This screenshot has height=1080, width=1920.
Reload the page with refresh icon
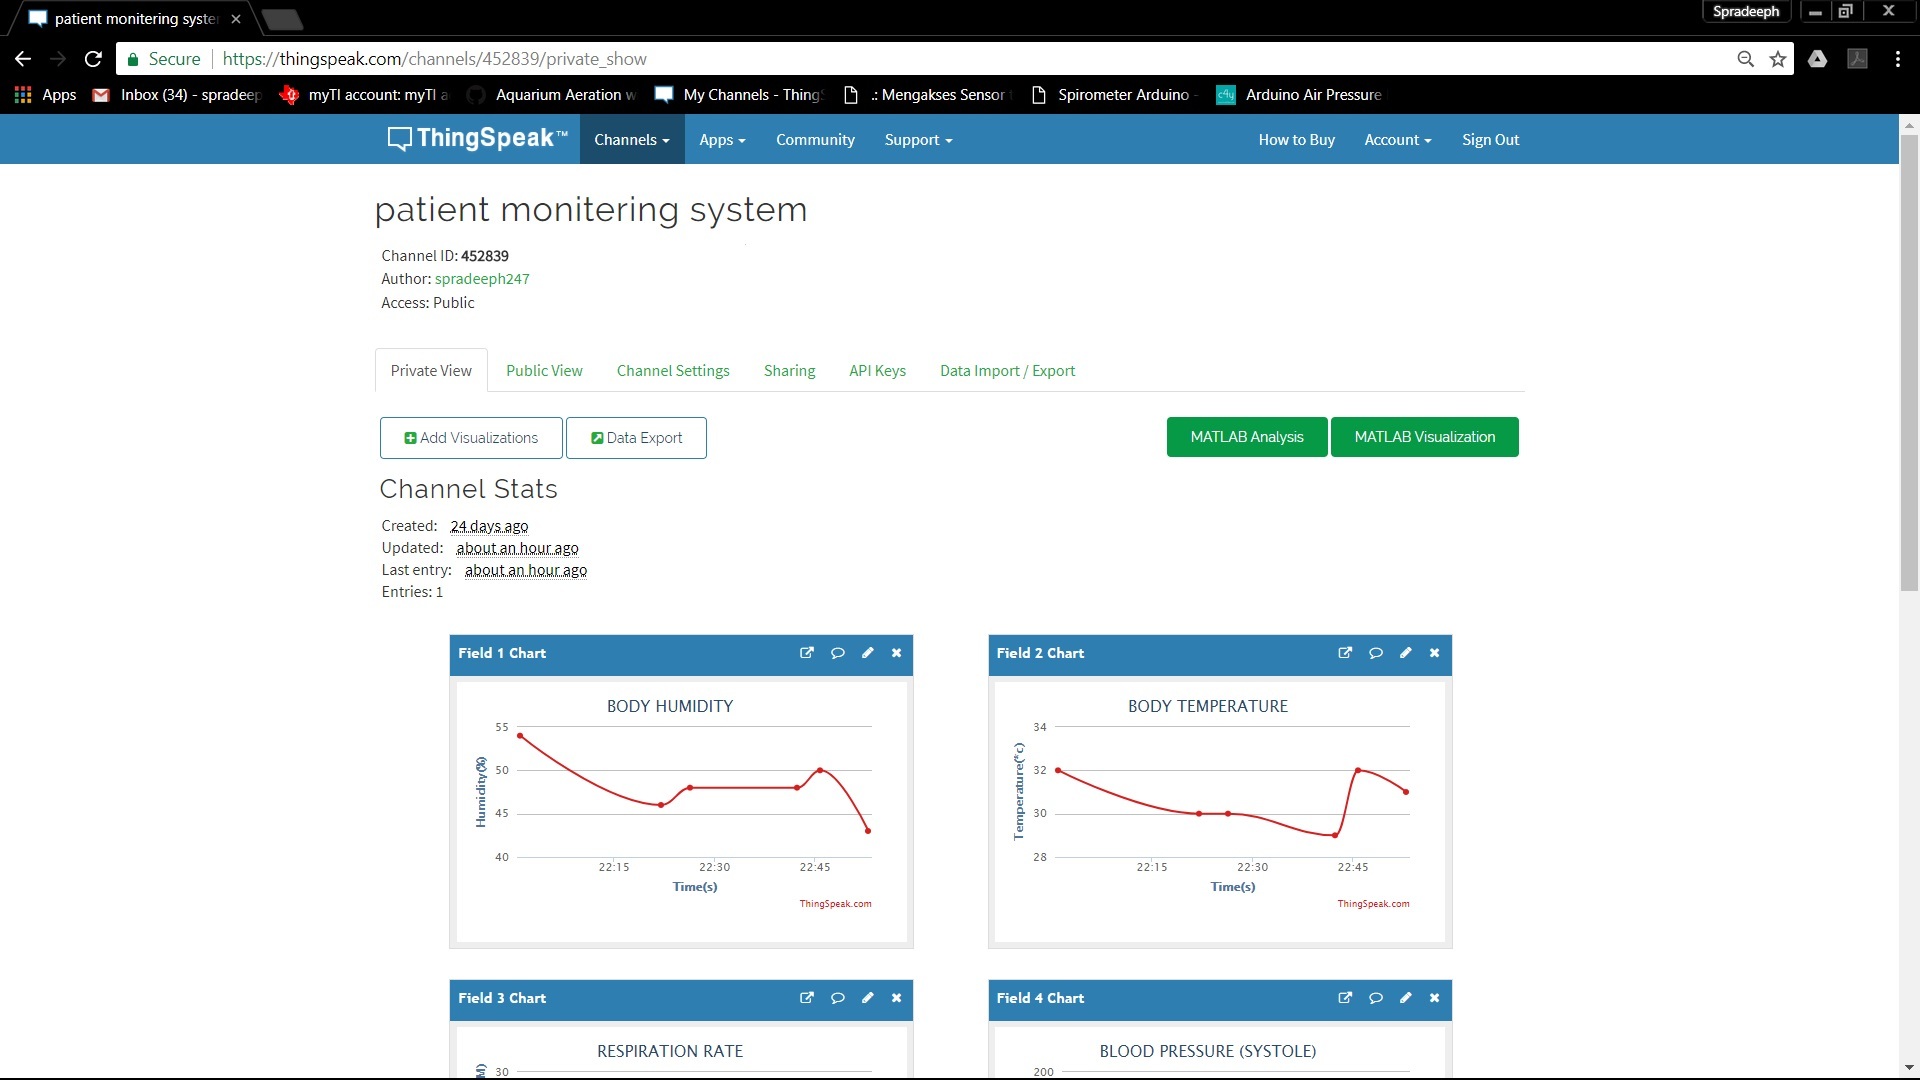tap(93, 59)
